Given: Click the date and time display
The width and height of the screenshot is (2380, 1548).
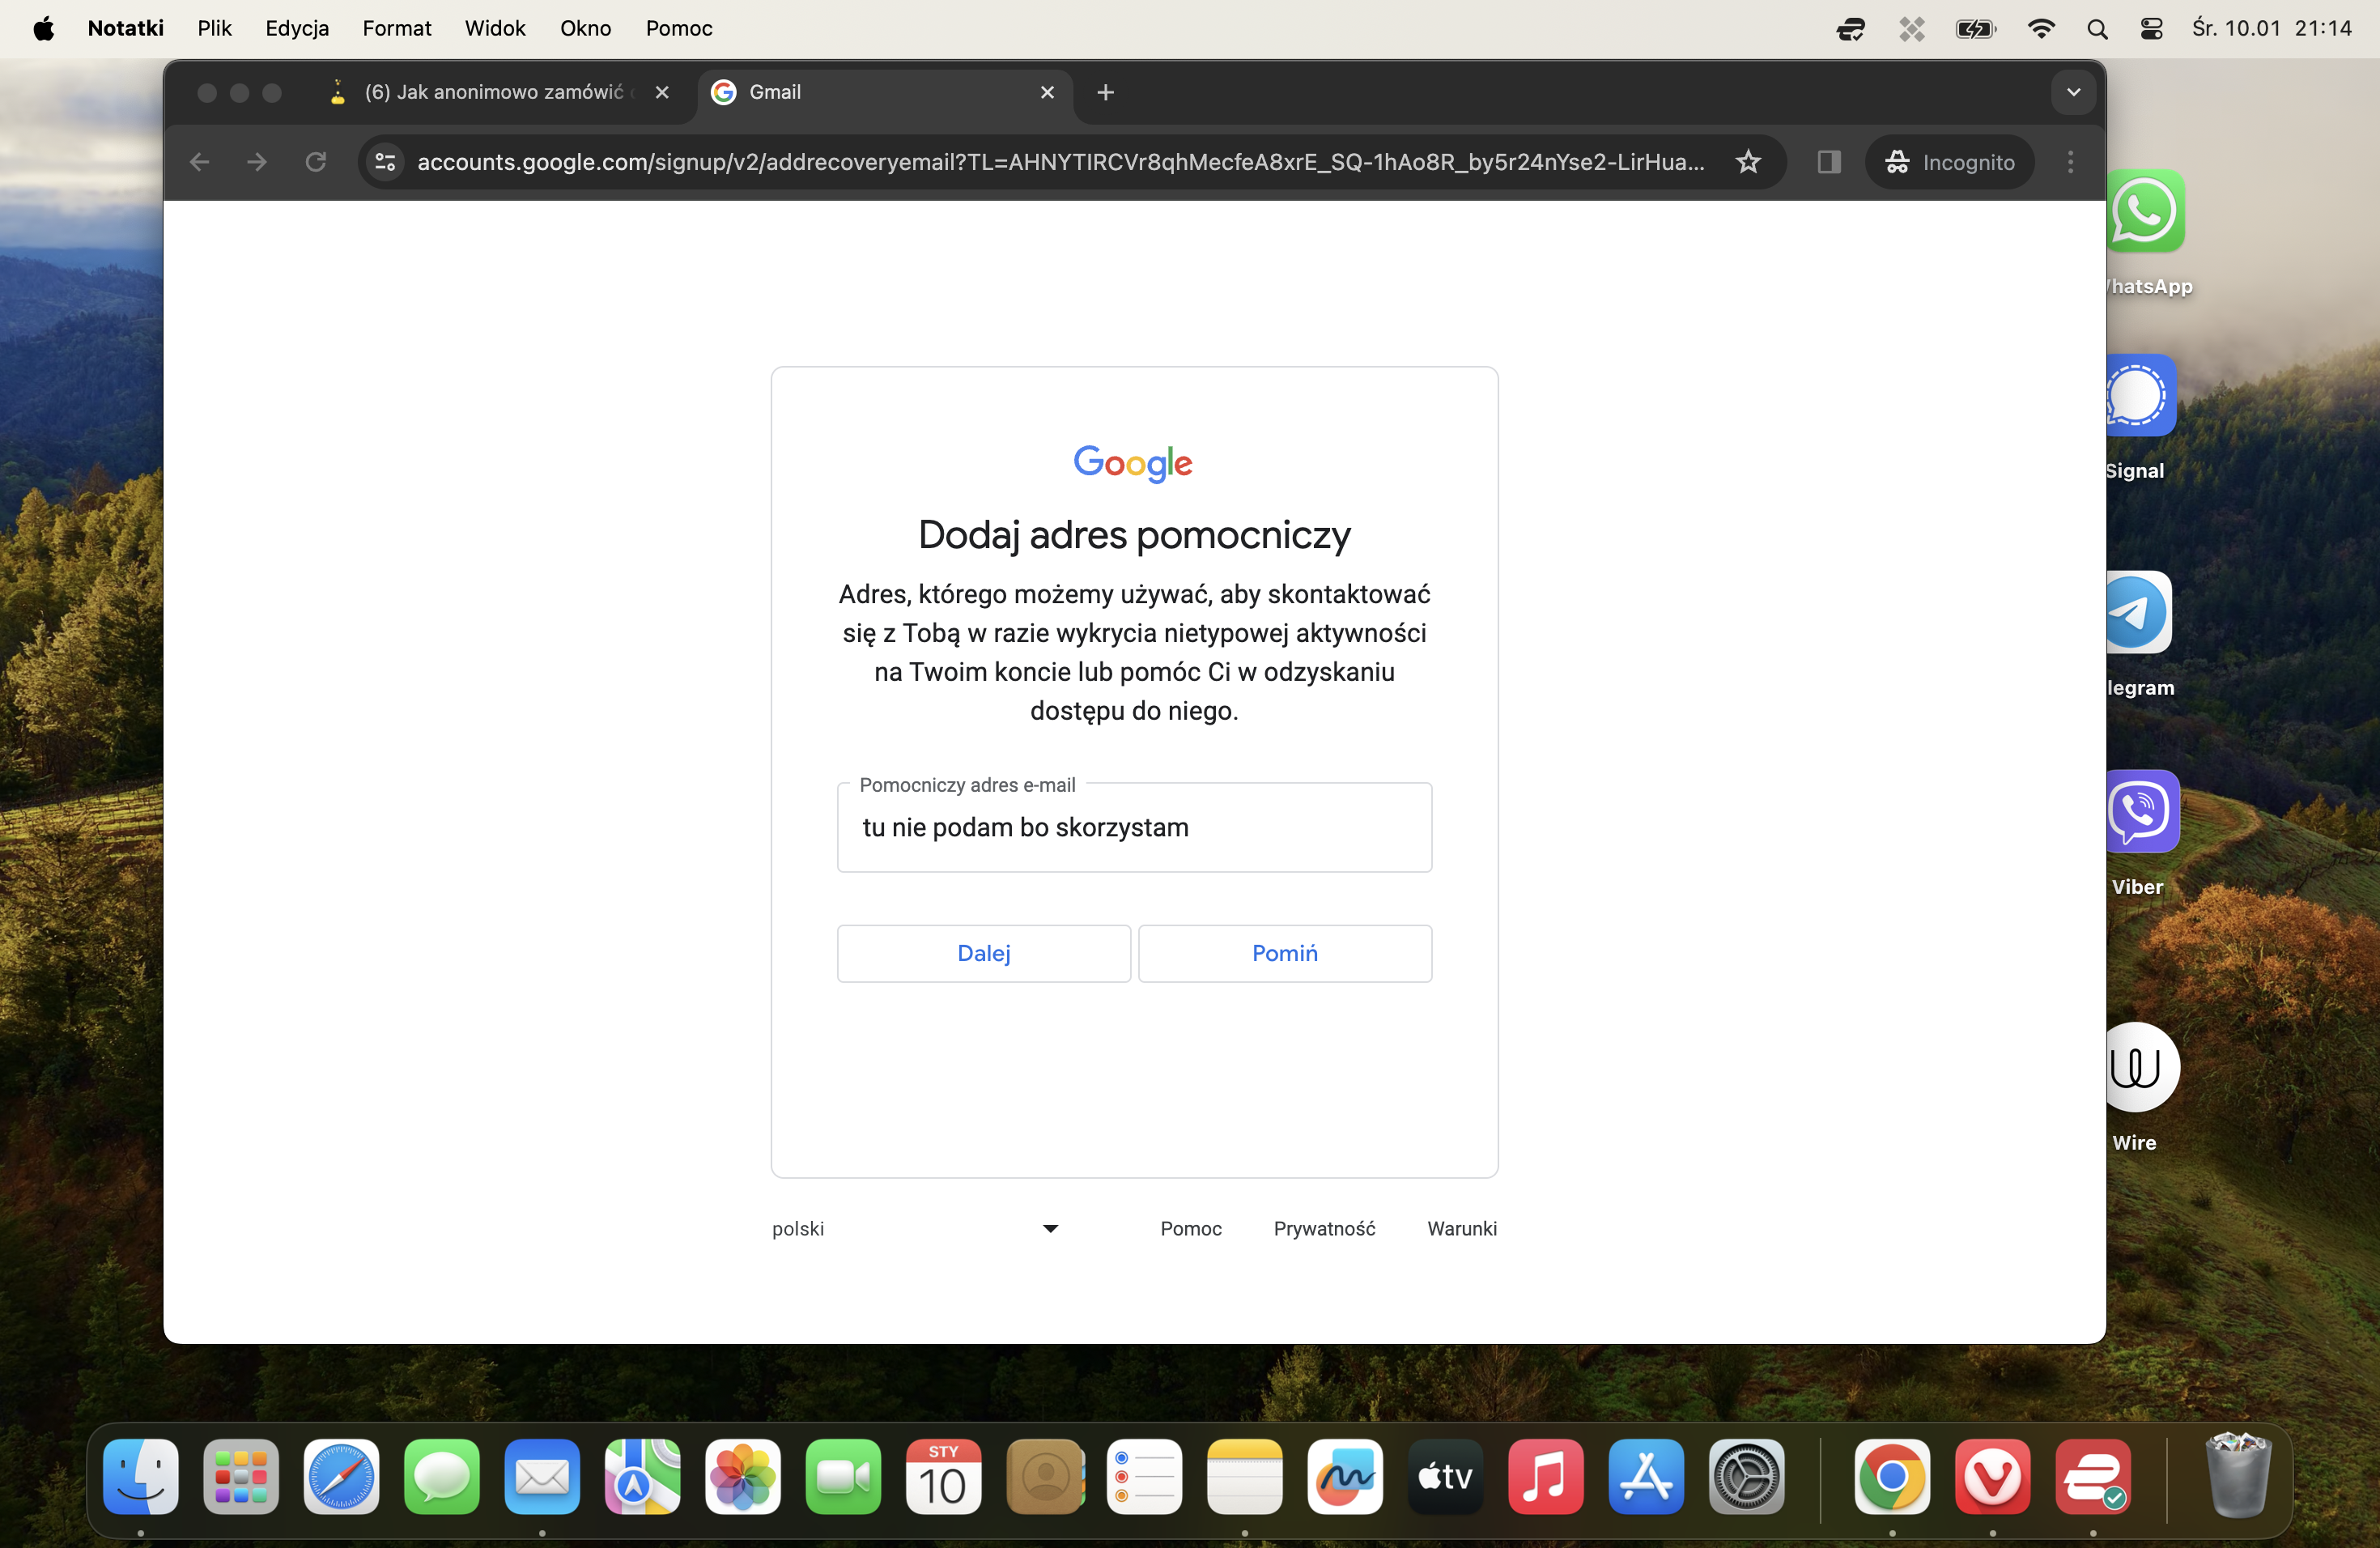Looking at the screenshot, I should pyautogui.click(x=2271, y=28).
